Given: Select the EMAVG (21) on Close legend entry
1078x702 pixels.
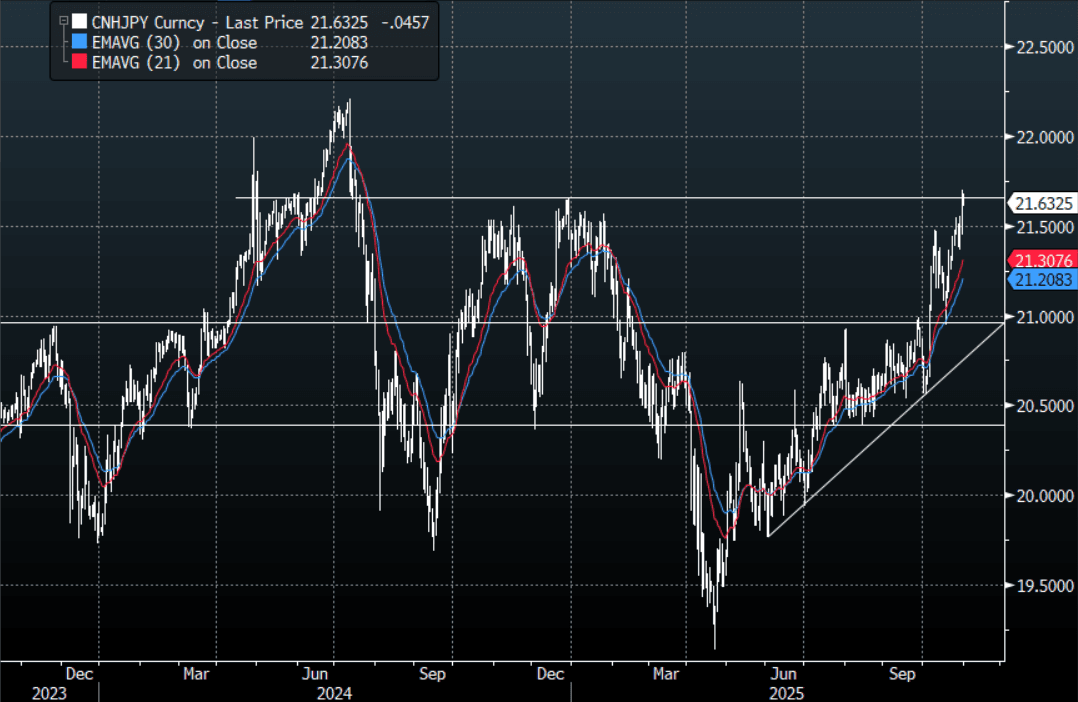Looking at the screenshot, I should click(176, 62).
